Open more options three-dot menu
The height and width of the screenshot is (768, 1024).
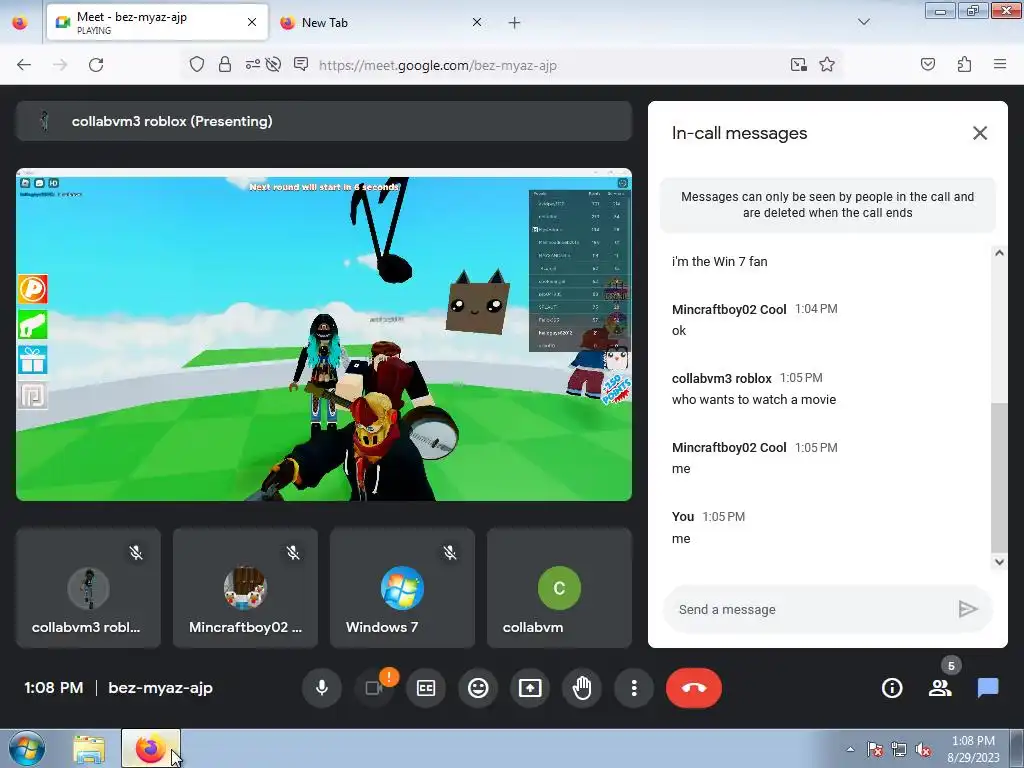634,688
